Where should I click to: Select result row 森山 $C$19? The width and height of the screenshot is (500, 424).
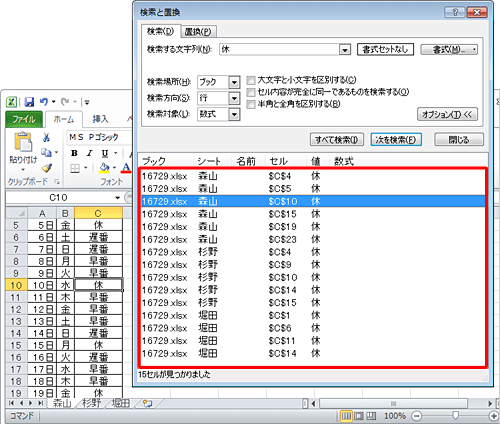313,227
